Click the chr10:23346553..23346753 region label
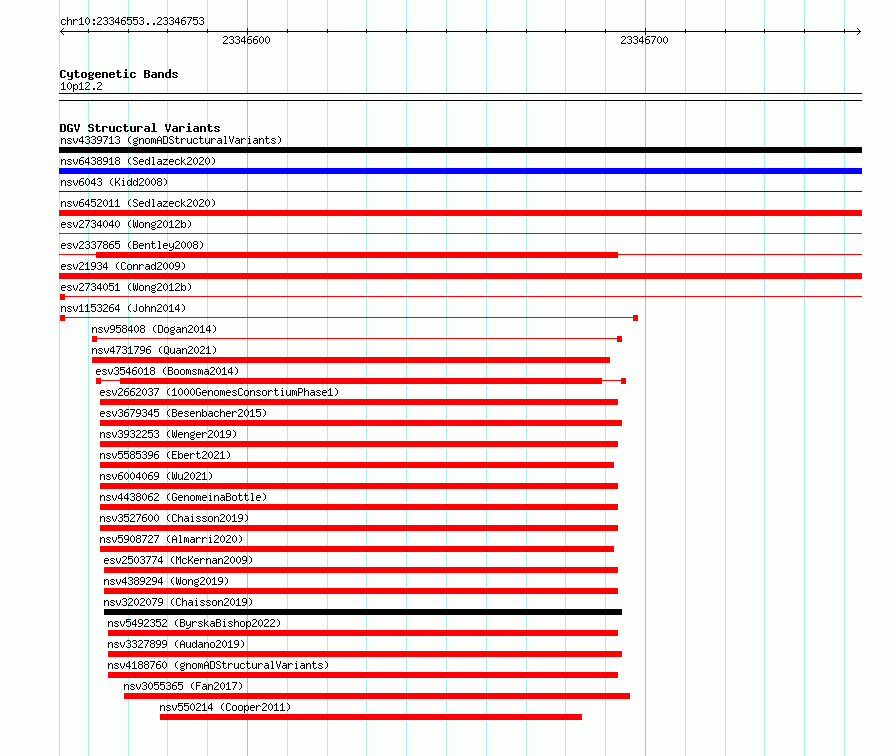This screenshot has height=756, width=890. (132, 21)
